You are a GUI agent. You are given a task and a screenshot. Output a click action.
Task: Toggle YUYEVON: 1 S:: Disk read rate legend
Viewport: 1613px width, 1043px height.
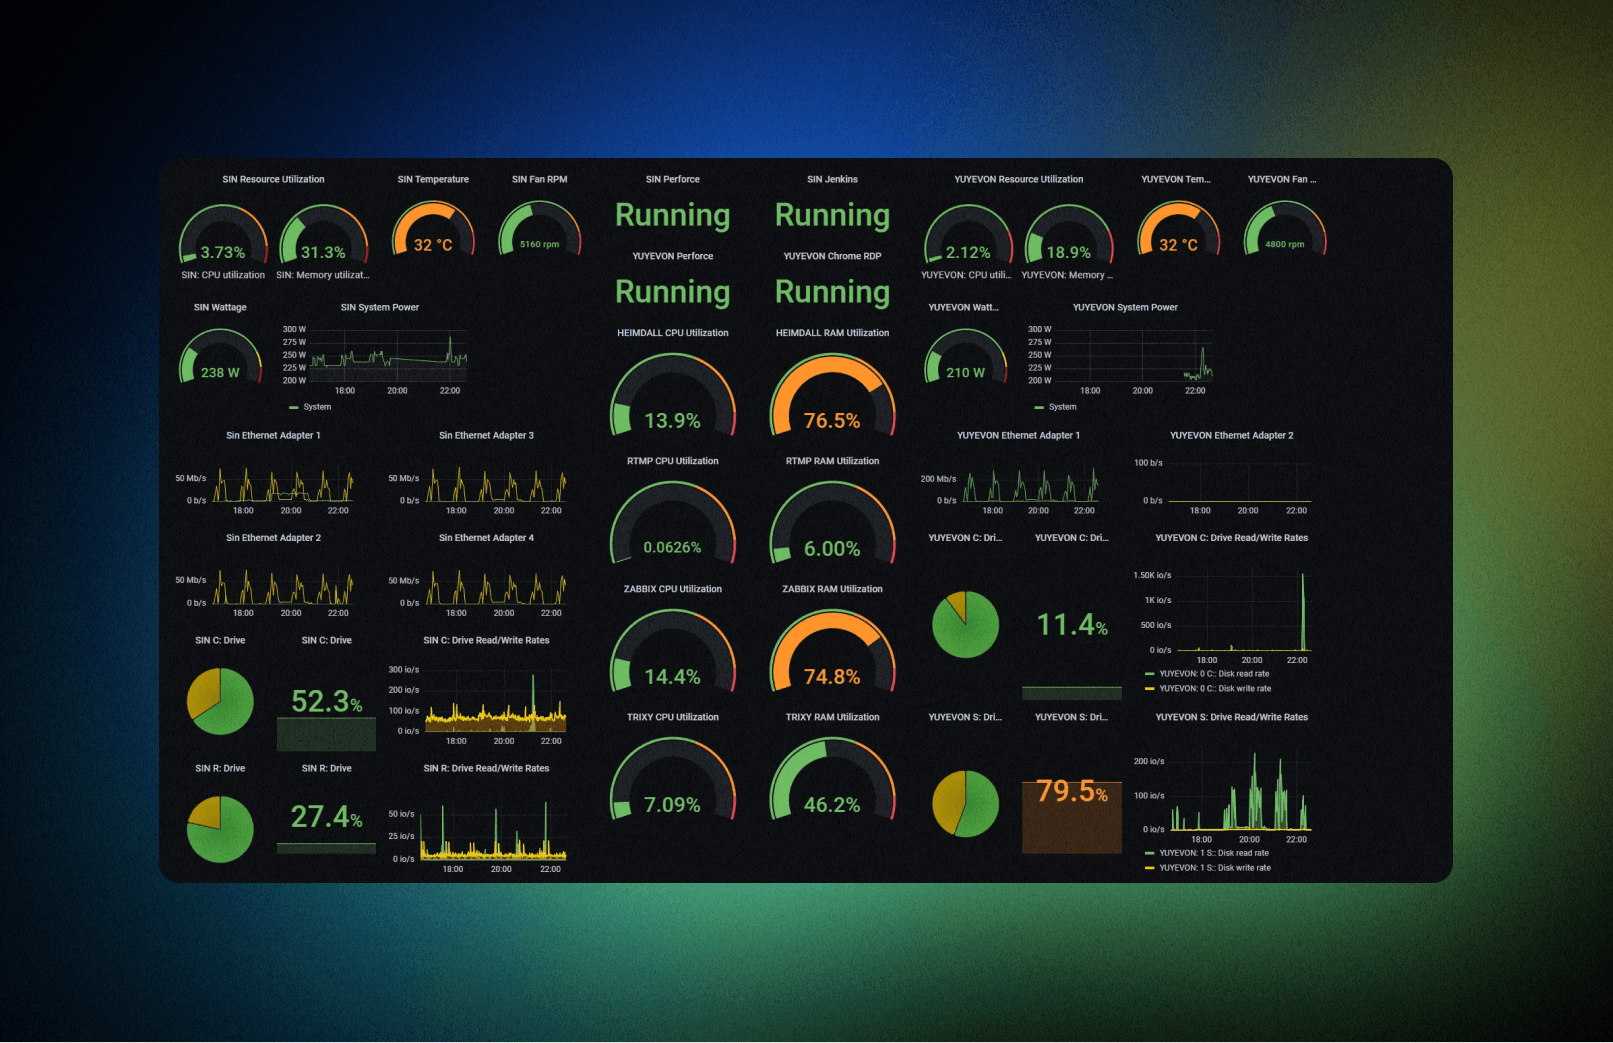pos(1207,853)
